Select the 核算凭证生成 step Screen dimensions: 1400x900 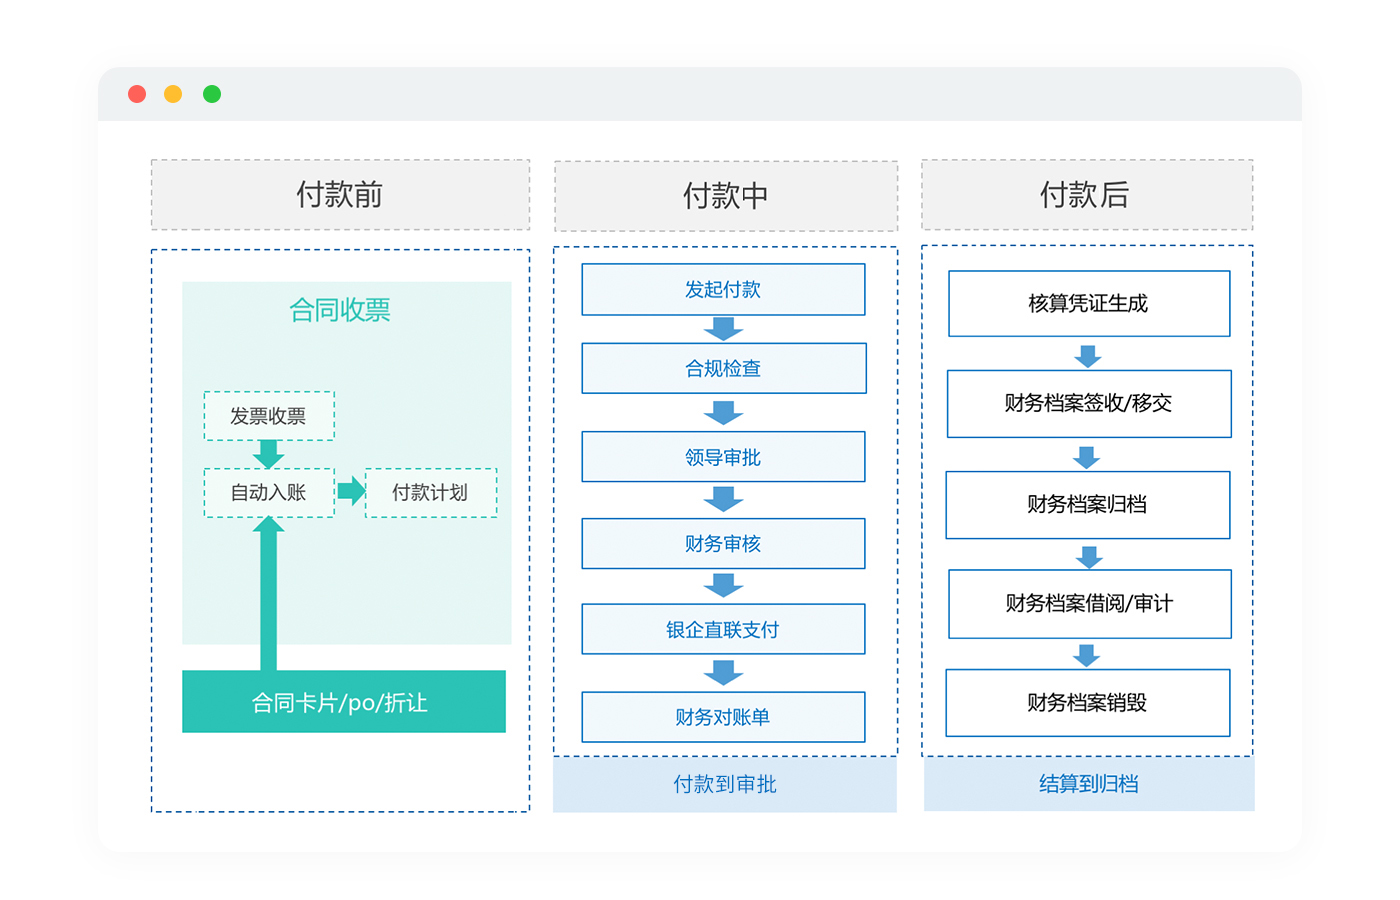[1089, 304]
